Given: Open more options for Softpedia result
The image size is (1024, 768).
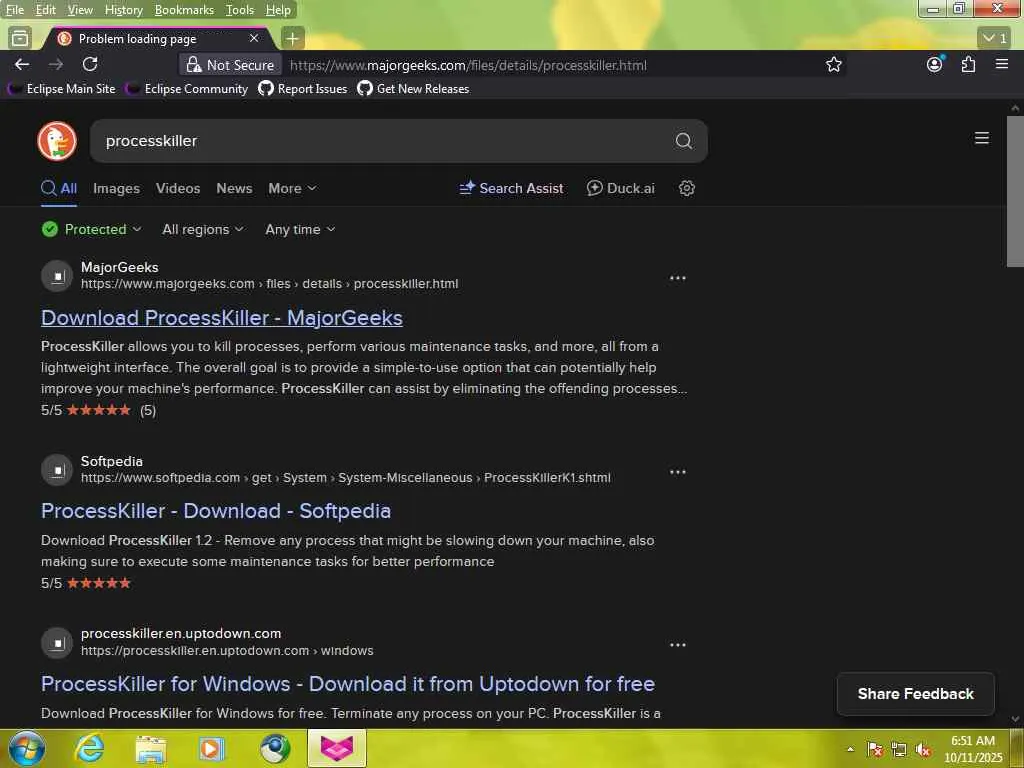Looking at the screenshot, I should [678, 472].
